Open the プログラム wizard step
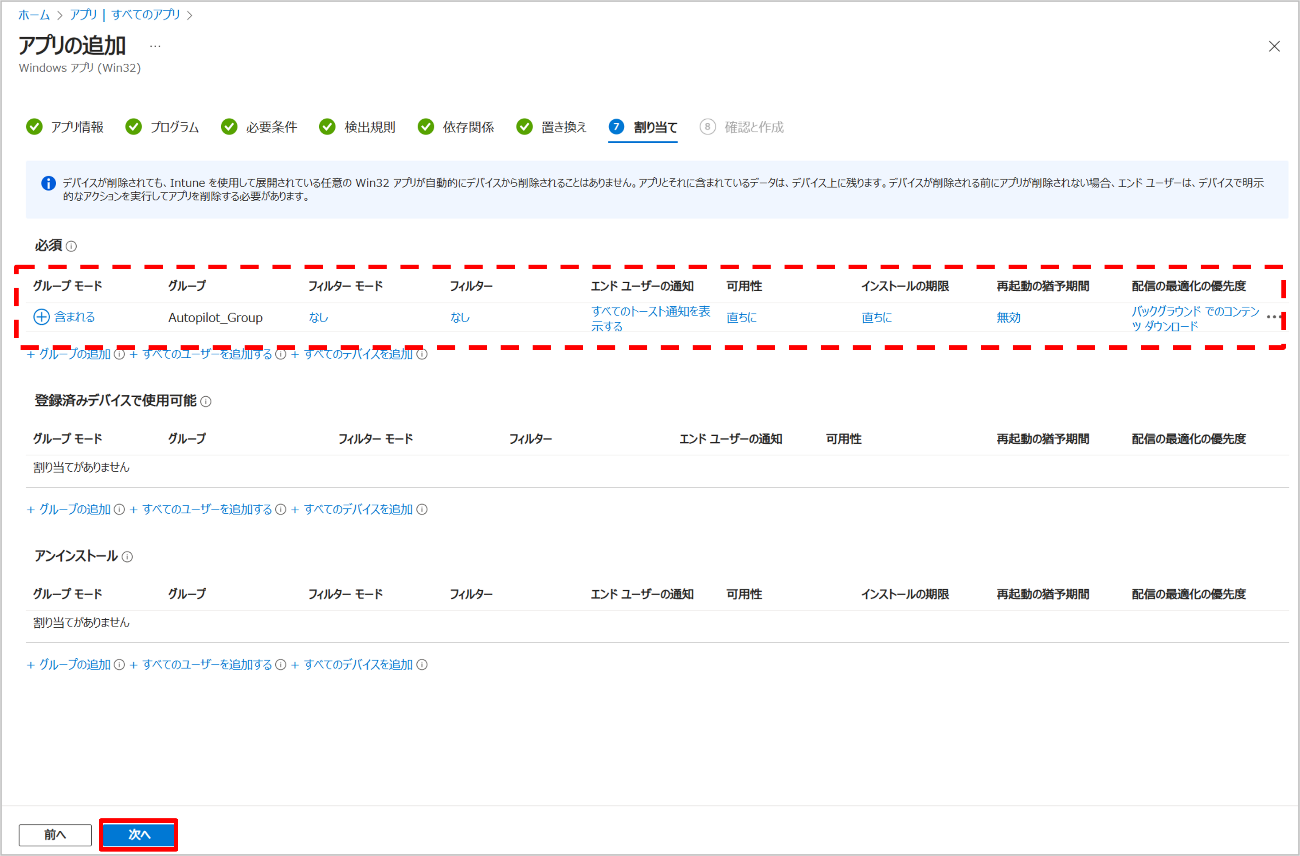The image size is (1300, 856). click(x=162, y=127)
